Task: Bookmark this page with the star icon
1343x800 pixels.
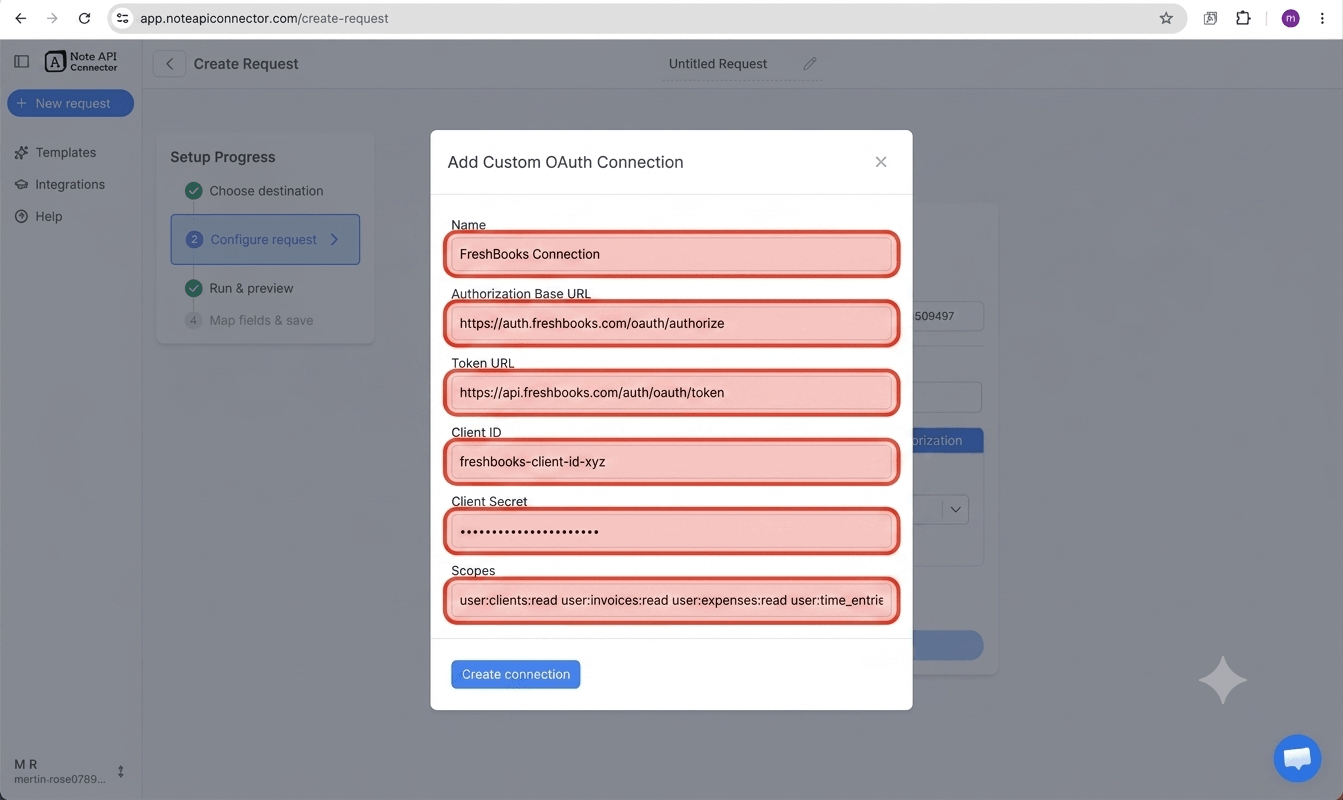Action: 1166,18
